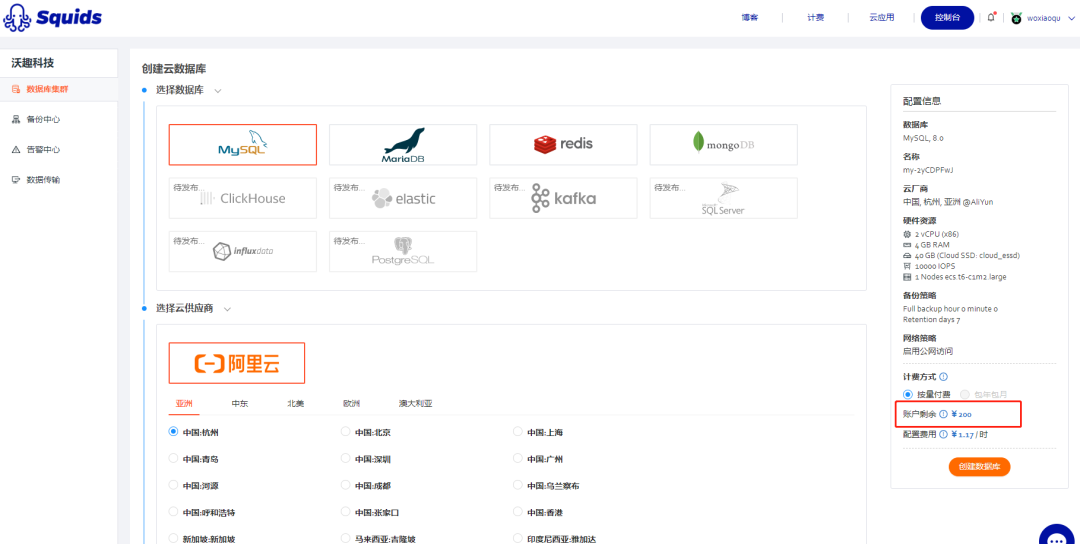Select 中国:张家口 region radio
Viewport: 1080px width, 544px height.
click(346, 512)
